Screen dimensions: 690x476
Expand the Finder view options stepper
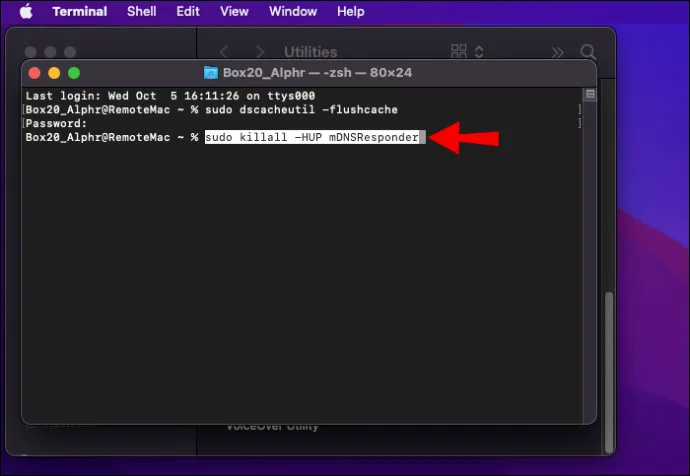(x=479, y=51)
